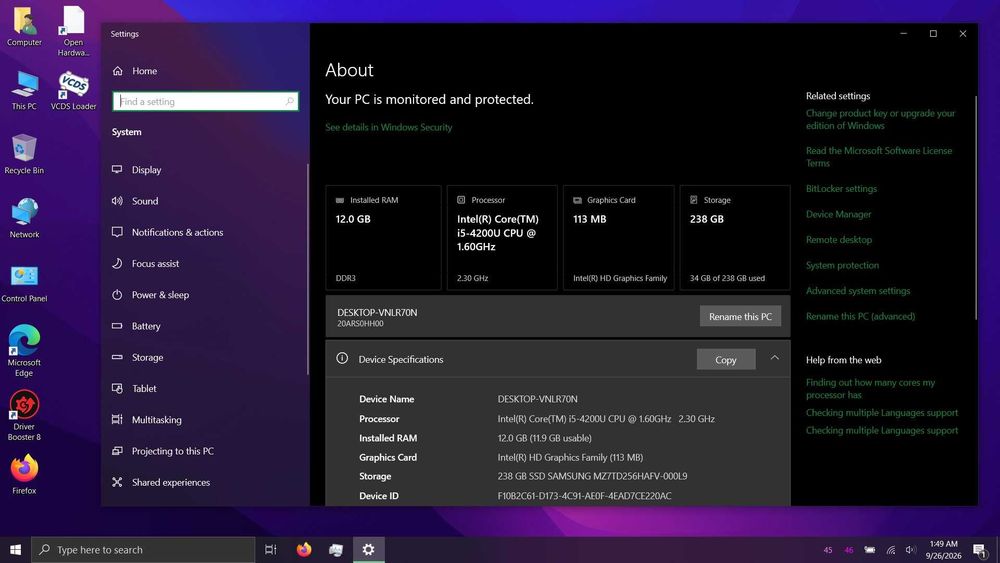Select the 238 GB SSD SAMSUNG storage value
This screenshot has width=1000, height=563.
(x=592, y=476)
